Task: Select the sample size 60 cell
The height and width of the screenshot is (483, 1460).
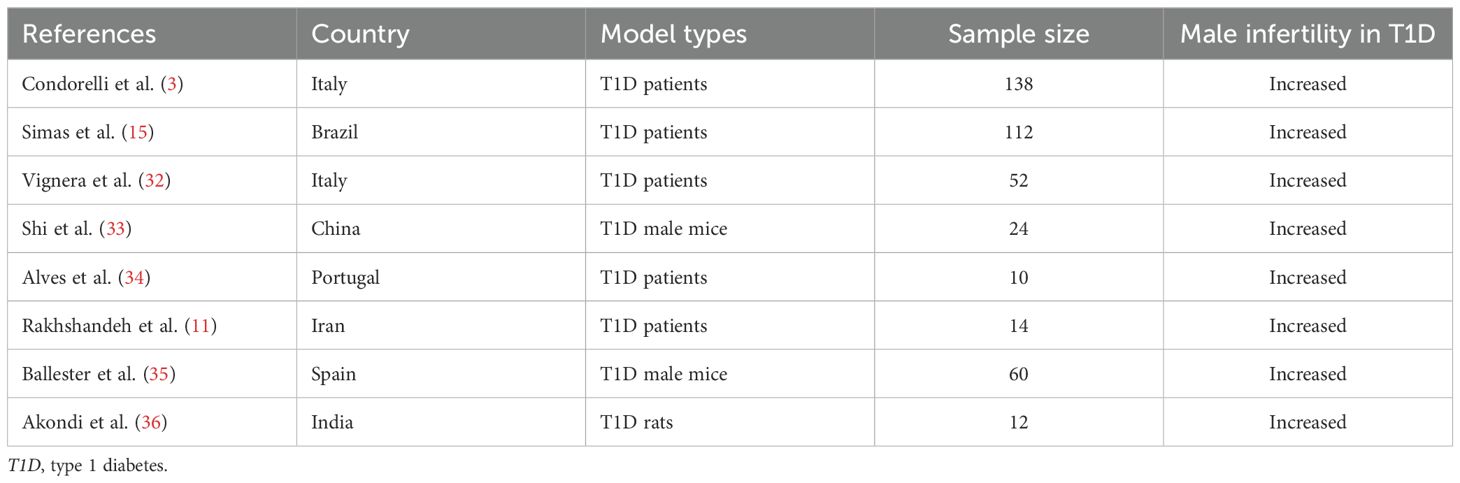Action: 1019,374
